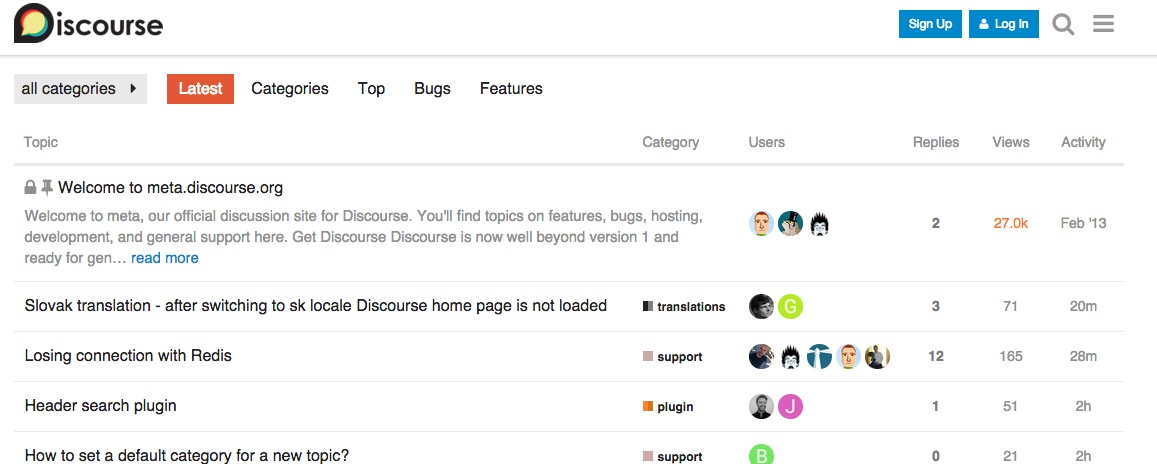Sort topics by Views column header
1157x464 pixels.
pyautogui.click(x=1010, y=142)
